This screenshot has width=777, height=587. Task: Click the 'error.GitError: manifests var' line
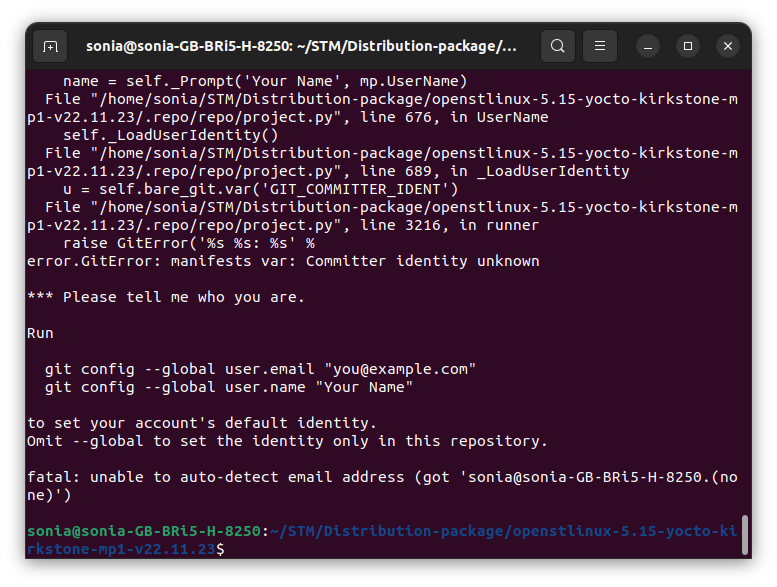pos(283,261)
